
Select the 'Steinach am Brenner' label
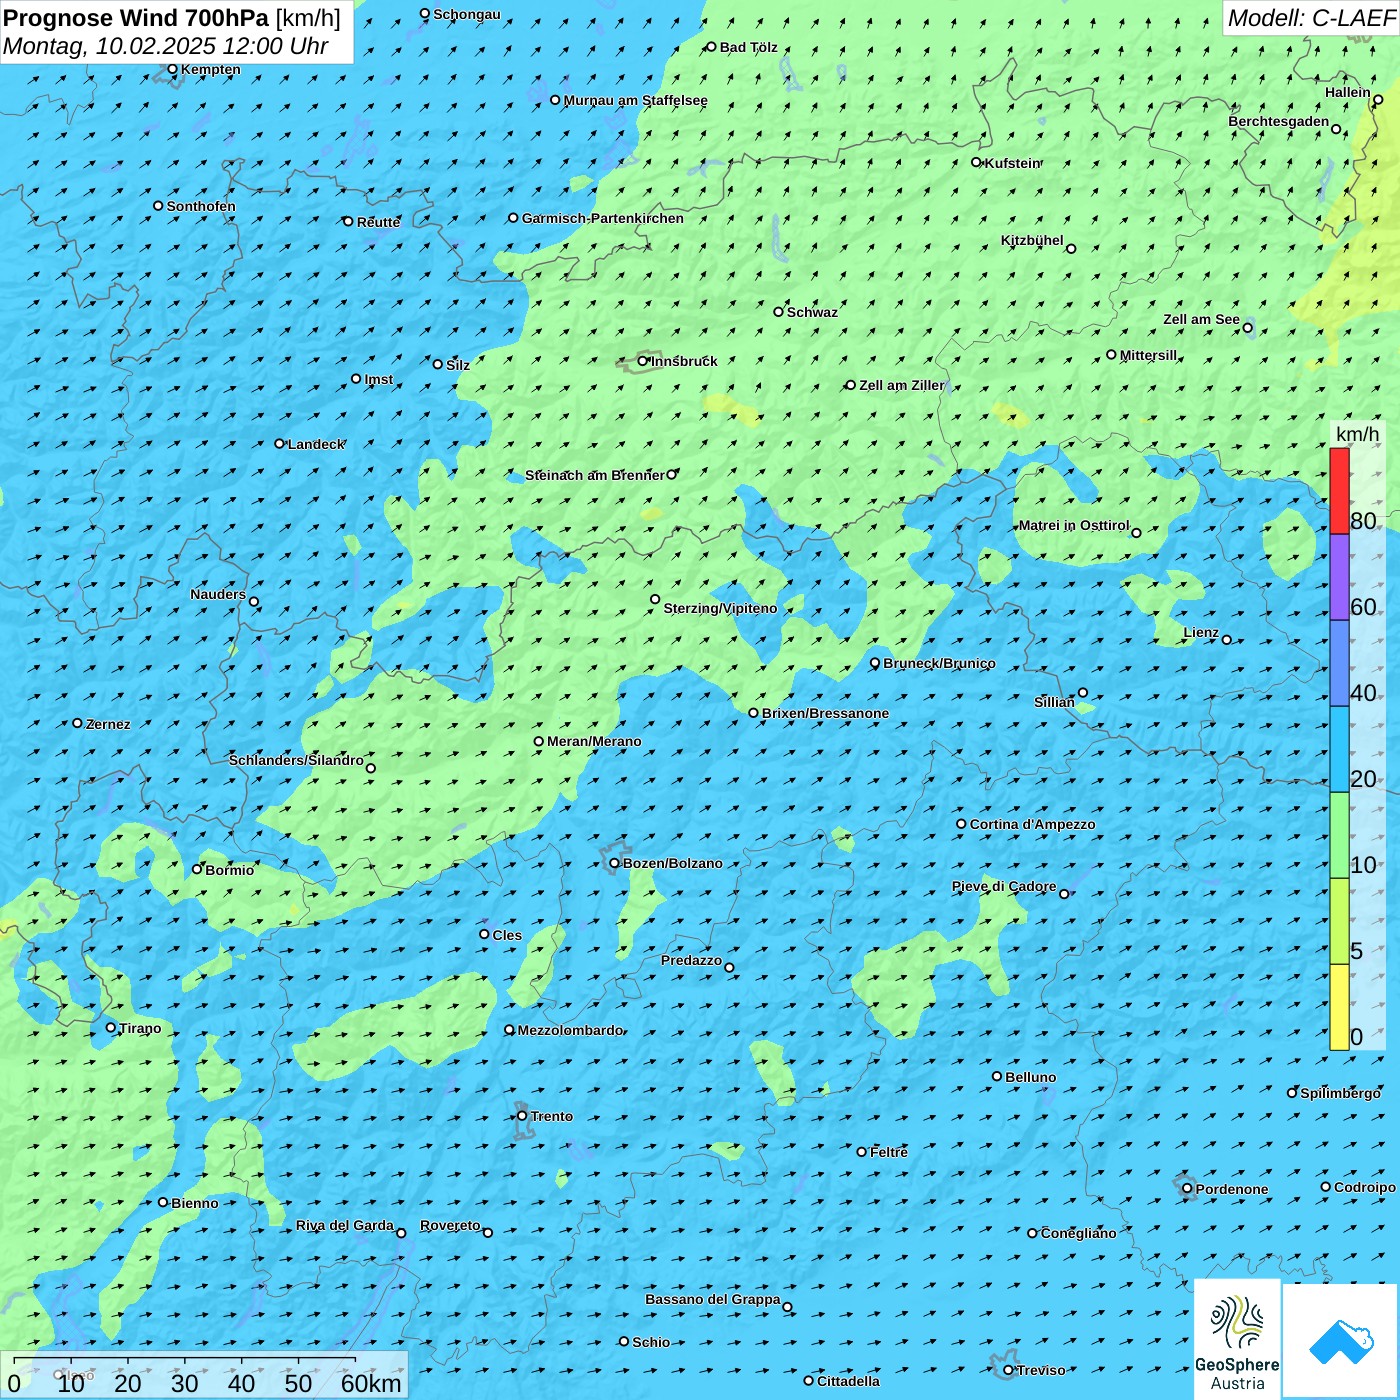[595, 475]
